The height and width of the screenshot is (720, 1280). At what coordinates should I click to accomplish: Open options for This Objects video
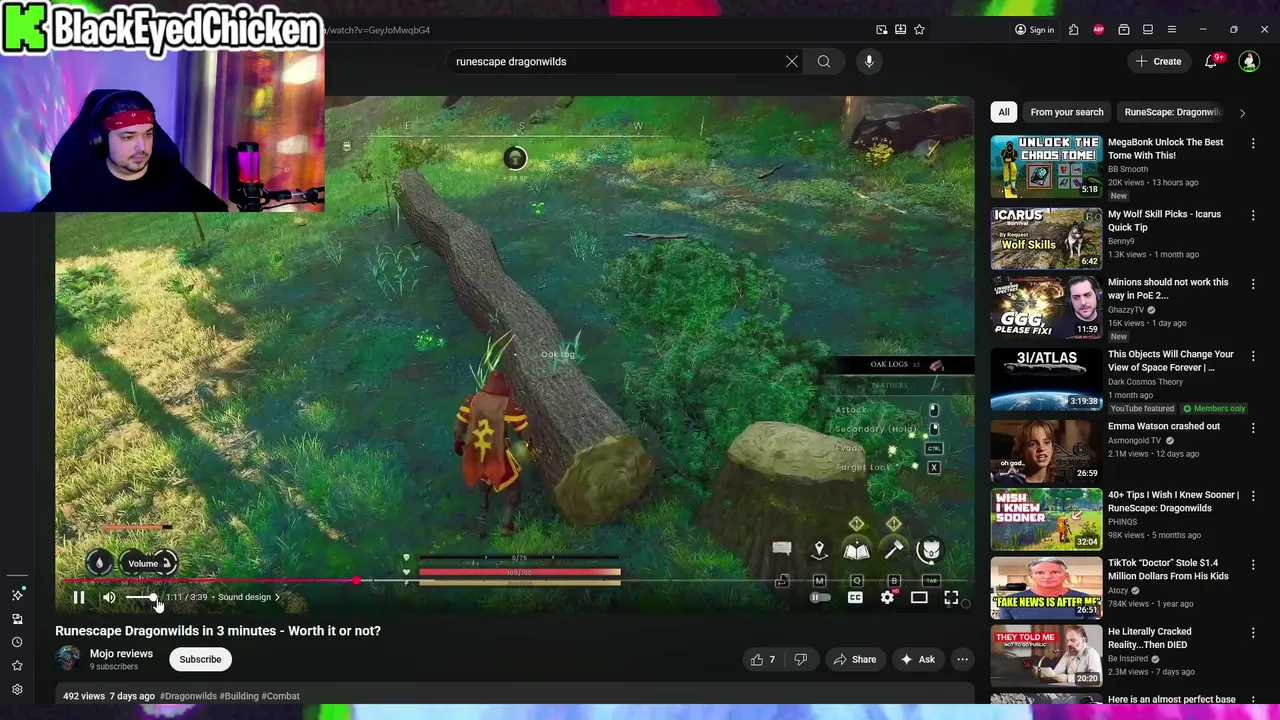click(1253, 356)
